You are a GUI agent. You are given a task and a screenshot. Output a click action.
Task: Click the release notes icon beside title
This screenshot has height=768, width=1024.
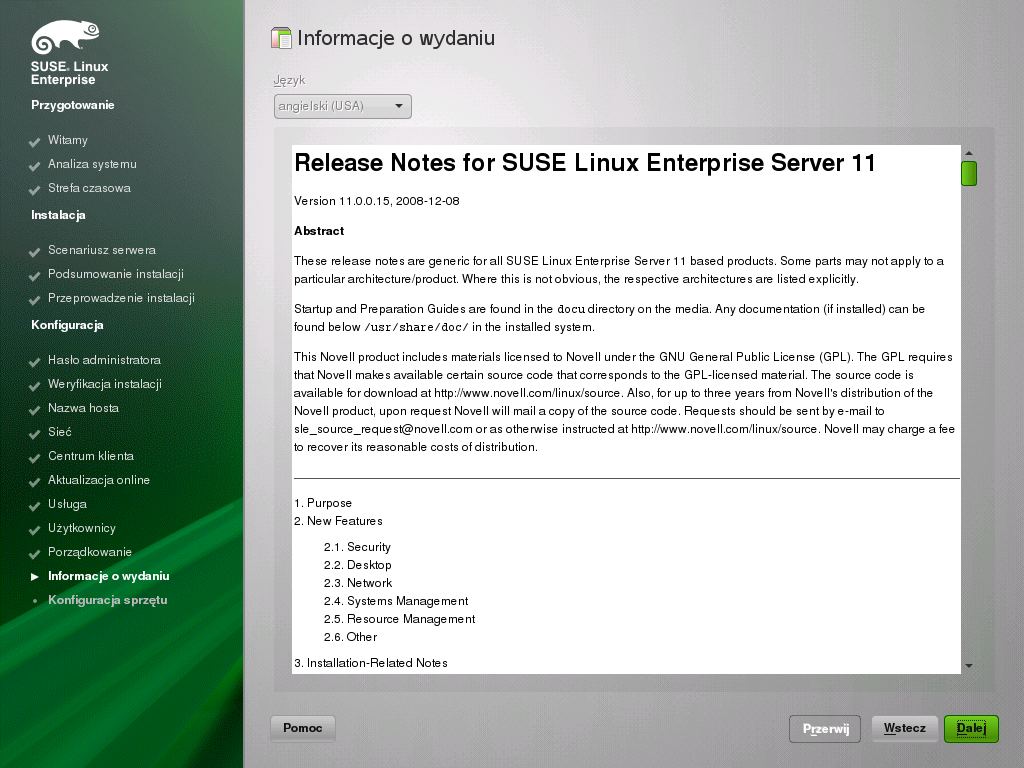(281, 38)
